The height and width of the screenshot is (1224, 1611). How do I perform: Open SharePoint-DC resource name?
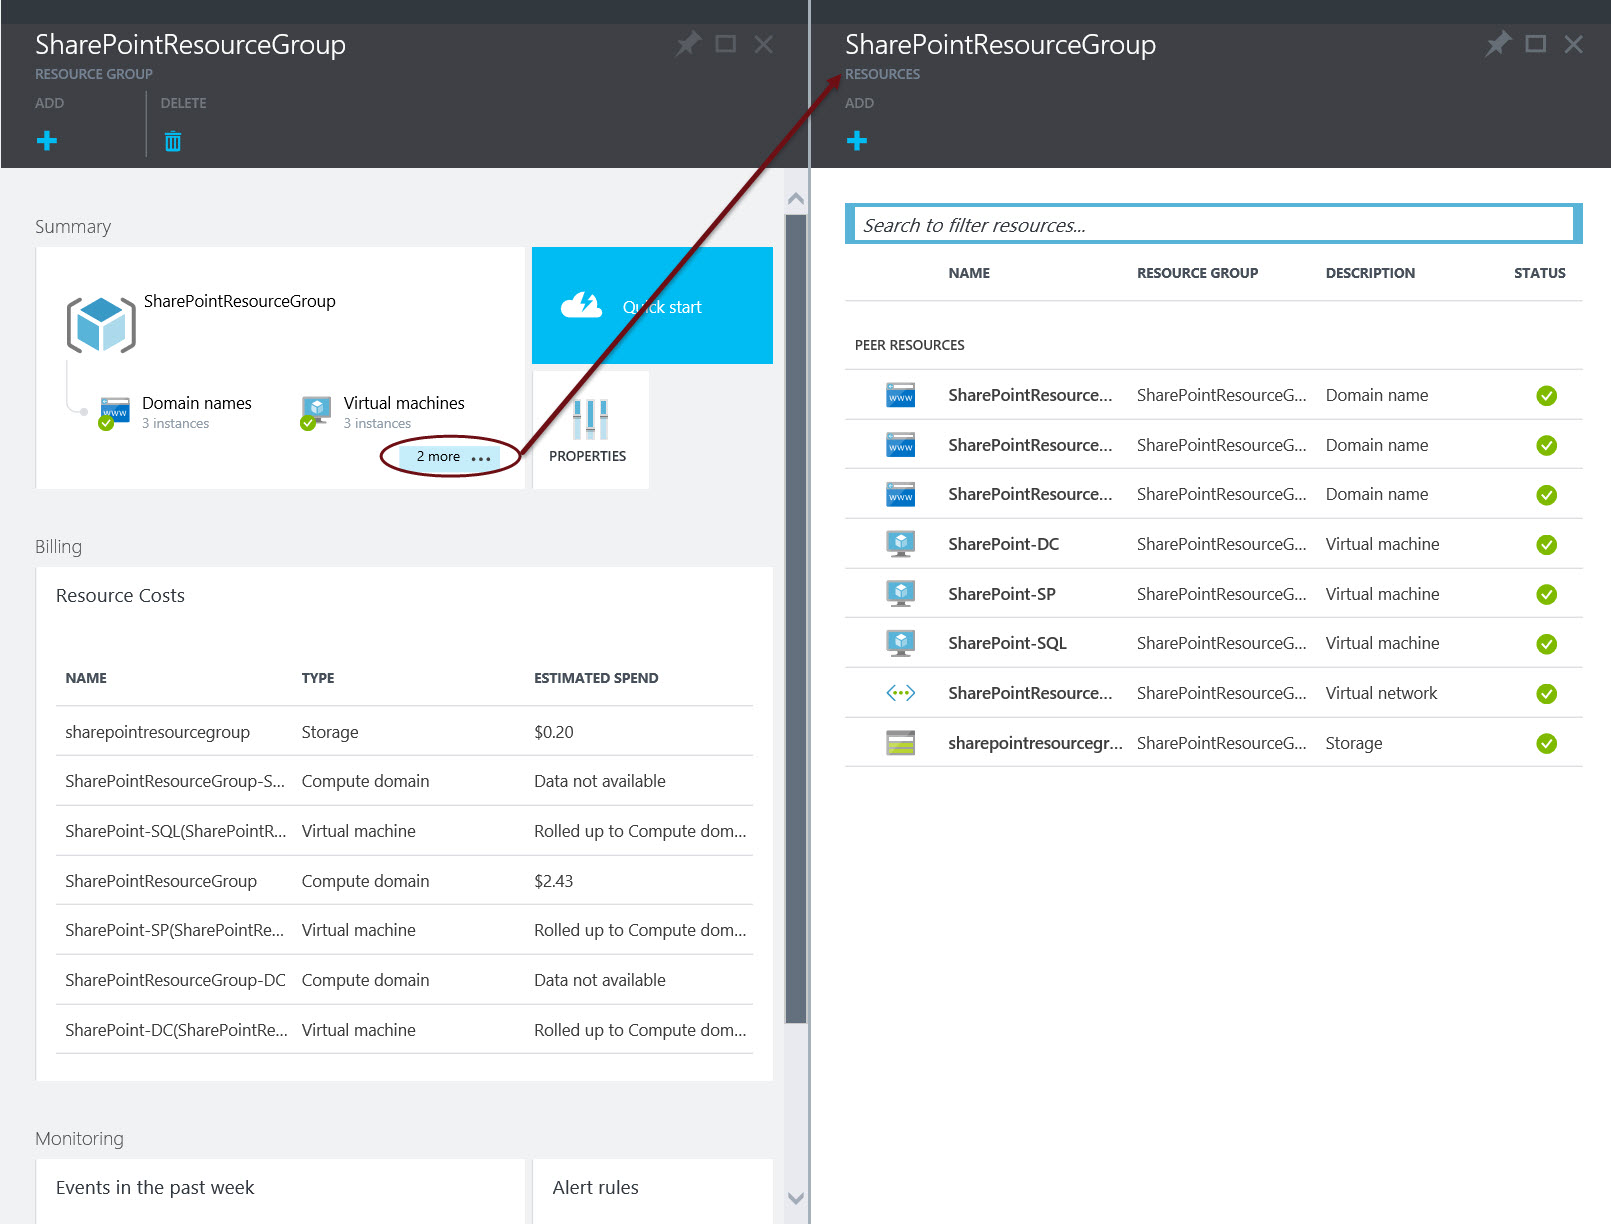point(1004,544)
